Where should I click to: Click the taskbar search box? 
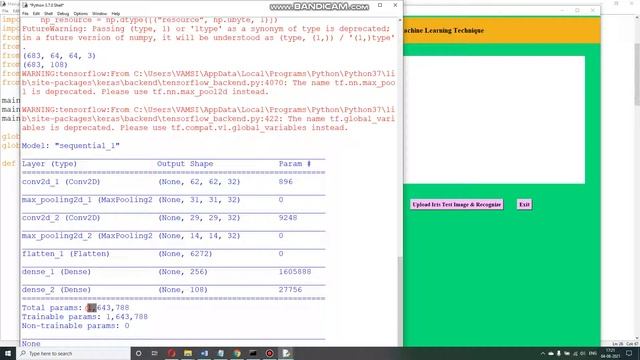tap(73, 353)
